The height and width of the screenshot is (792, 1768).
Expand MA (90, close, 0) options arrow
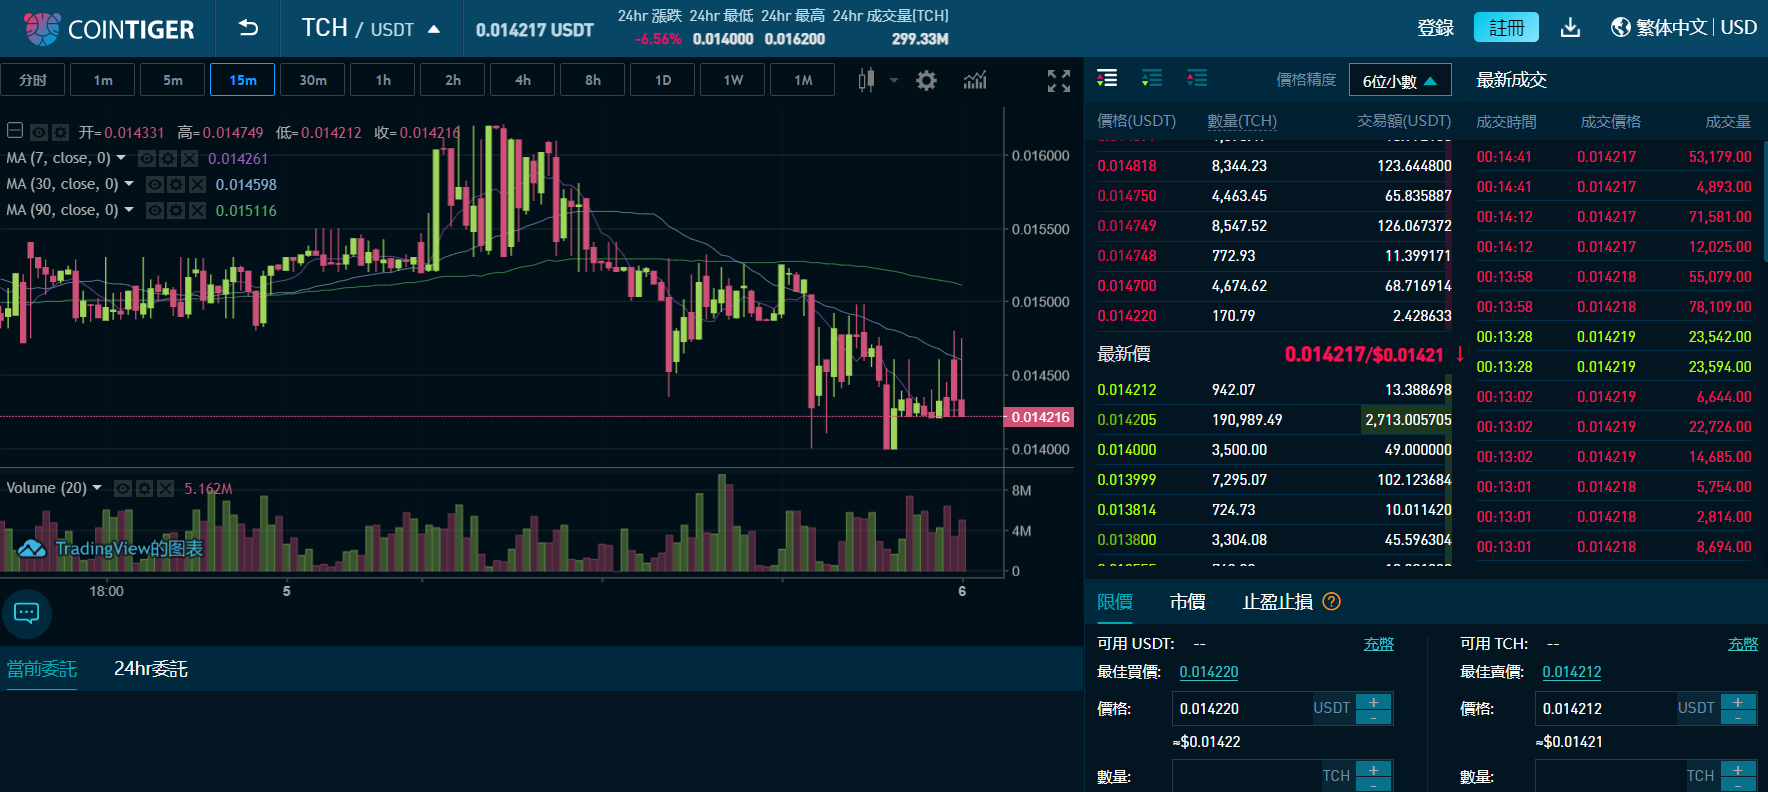(x=129, y=210)
